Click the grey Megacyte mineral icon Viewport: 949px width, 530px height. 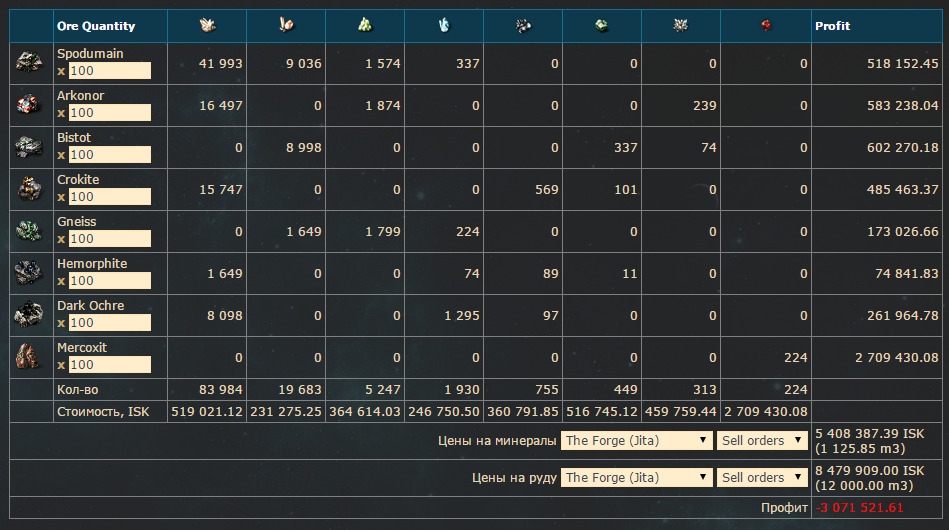(x=681, y=25)
